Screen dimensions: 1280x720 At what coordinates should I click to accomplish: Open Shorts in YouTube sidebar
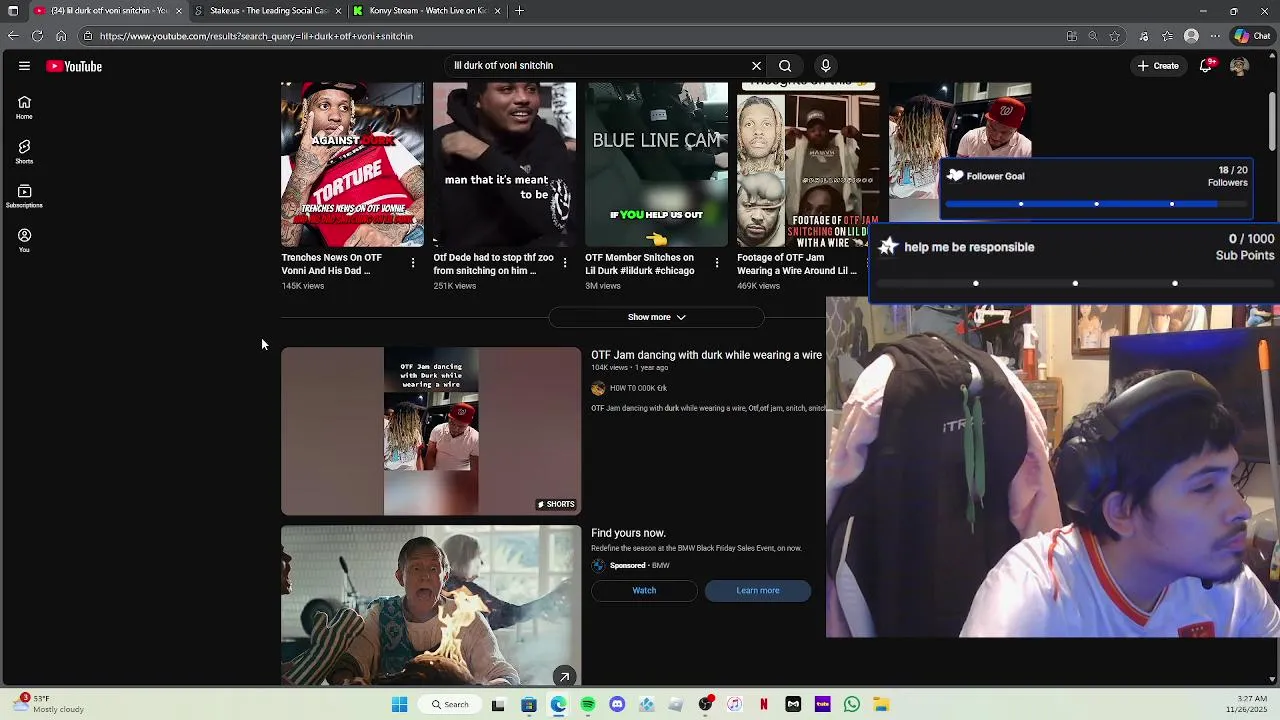24,152
